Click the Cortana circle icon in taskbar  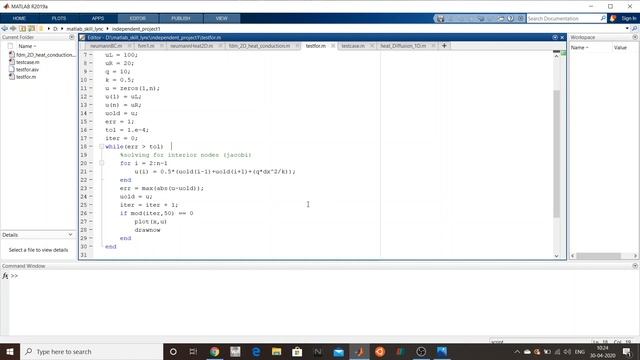click(173, 351)
